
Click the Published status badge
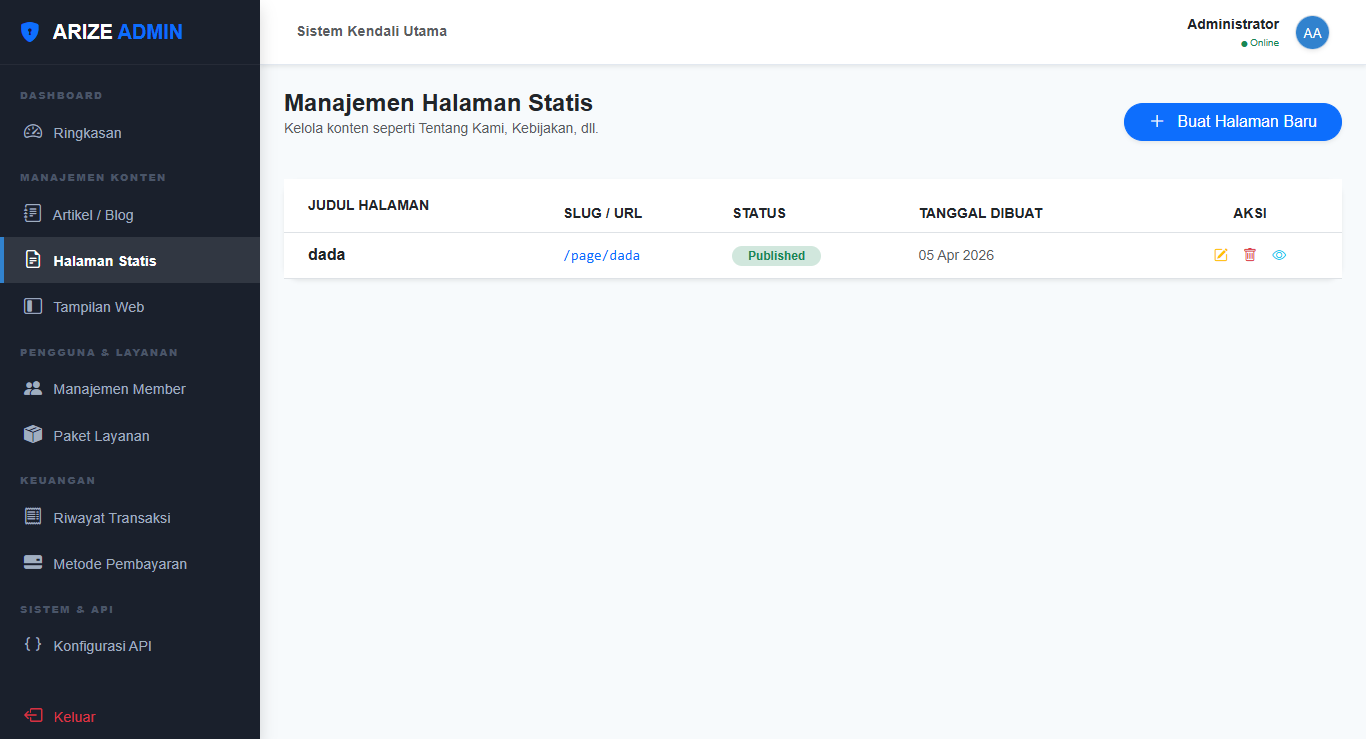tap(776, 256)
